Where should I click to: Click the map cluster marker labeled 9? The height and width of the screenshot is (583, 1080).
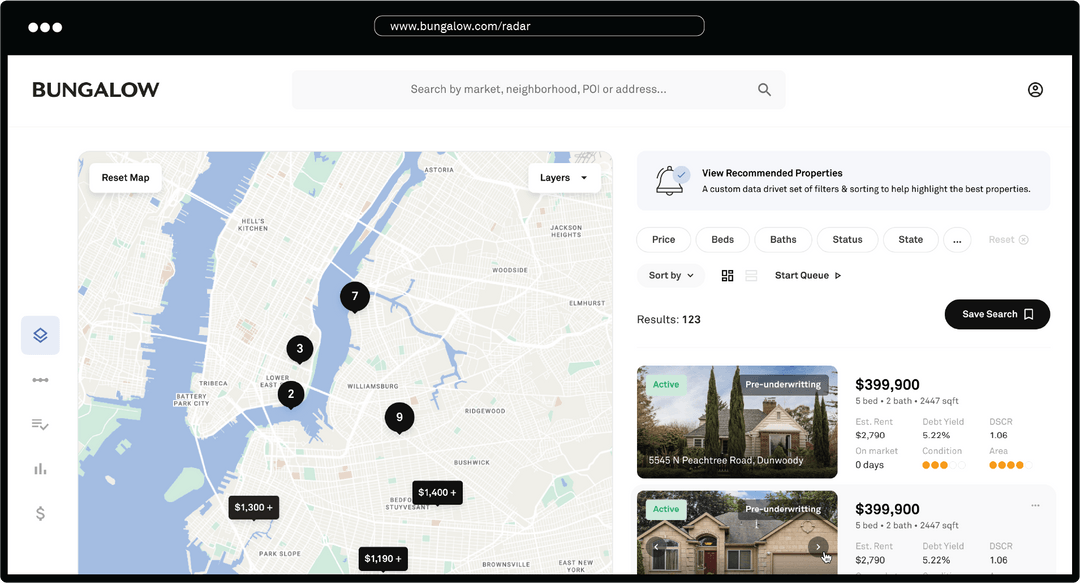[x=399, y=418]
